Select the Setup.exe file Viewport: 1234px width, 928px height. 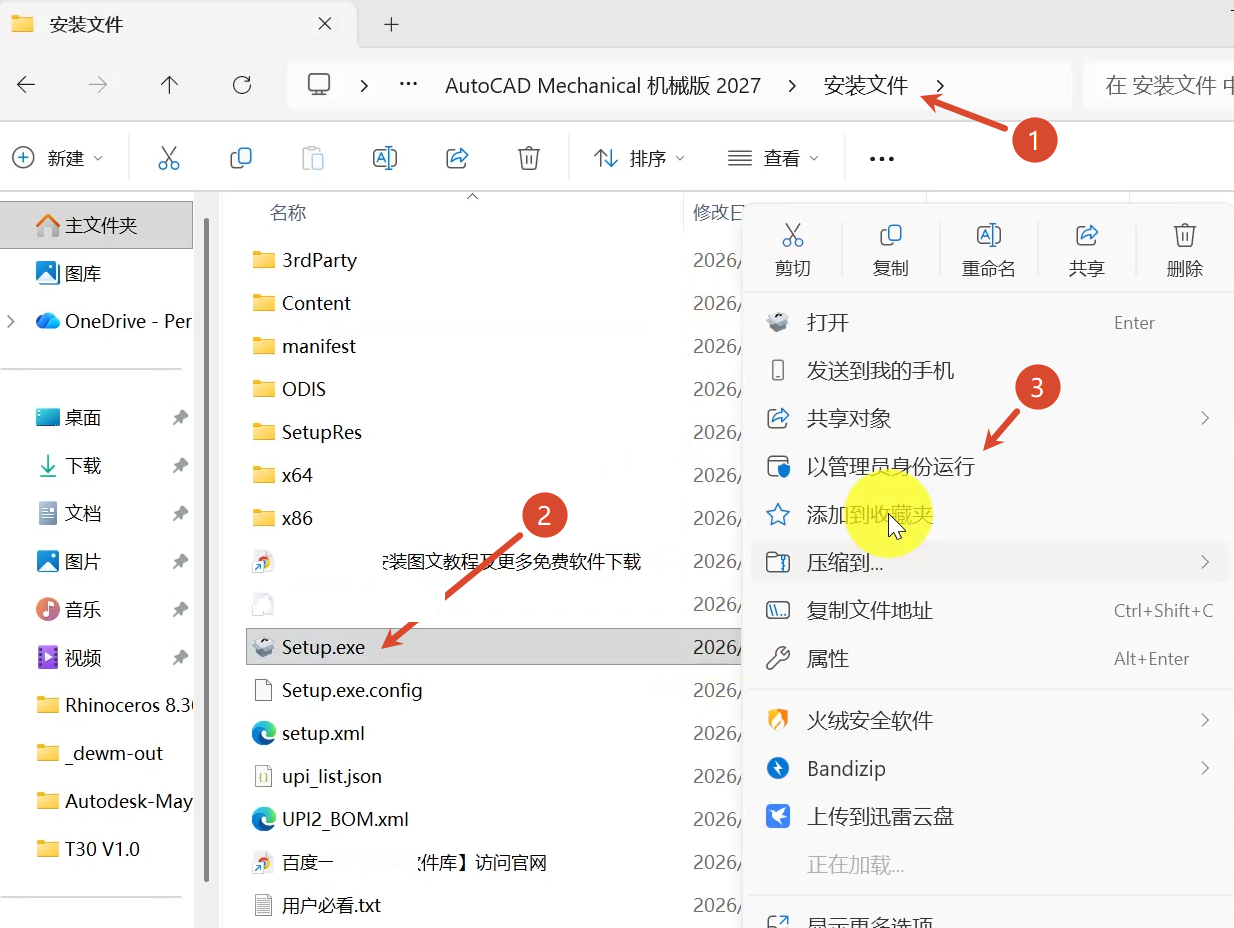(494, 647)
